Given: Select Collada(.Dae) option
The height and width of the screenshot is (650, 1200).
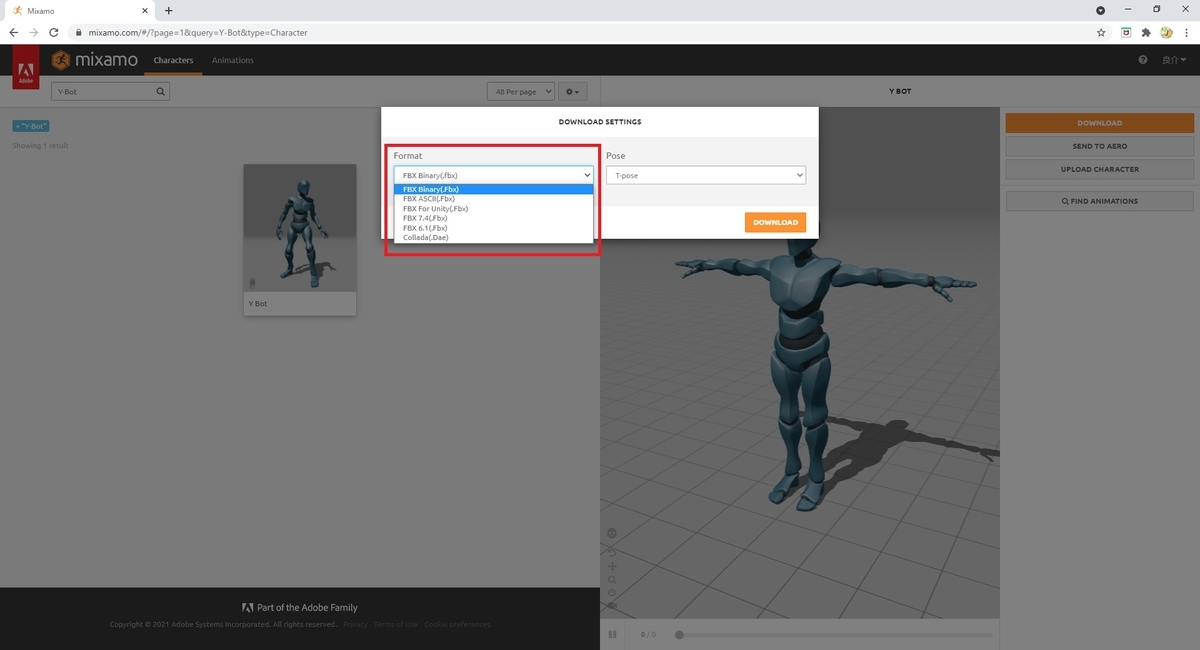Looking at the screenshot, I should tap(494, 237).
